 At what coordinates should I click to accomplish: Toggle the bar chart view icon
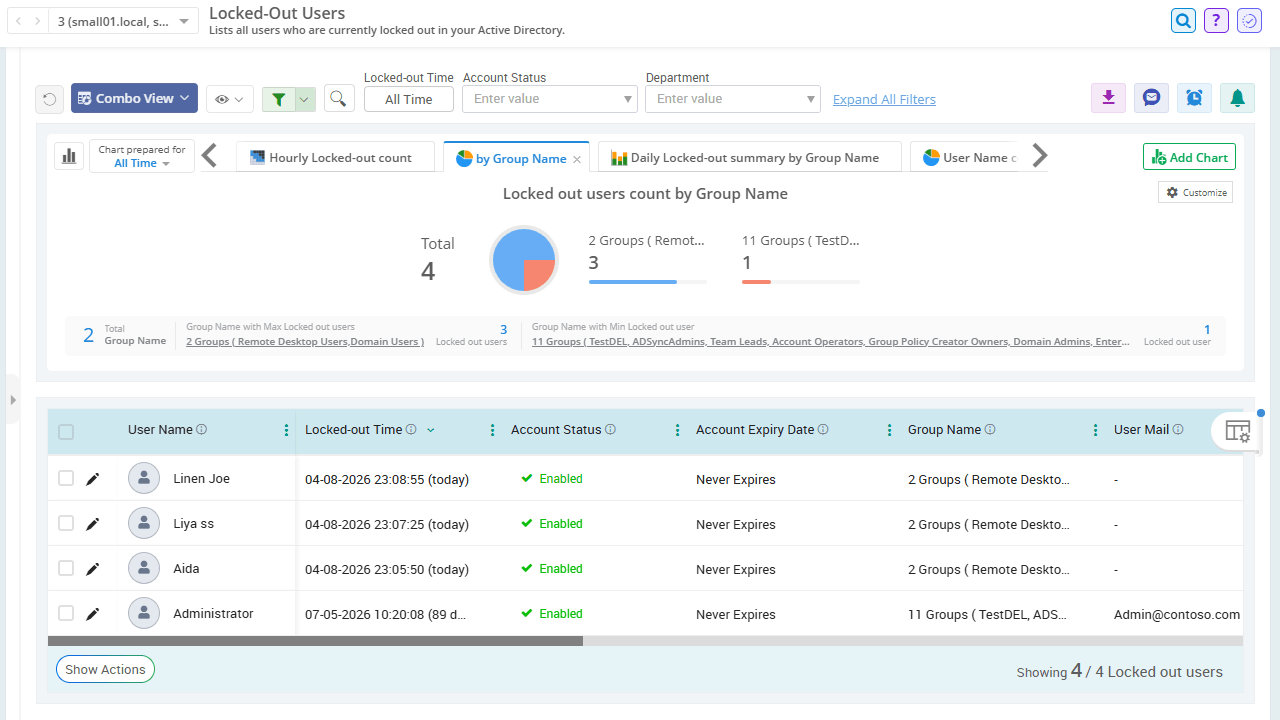[x=69, y=156]
